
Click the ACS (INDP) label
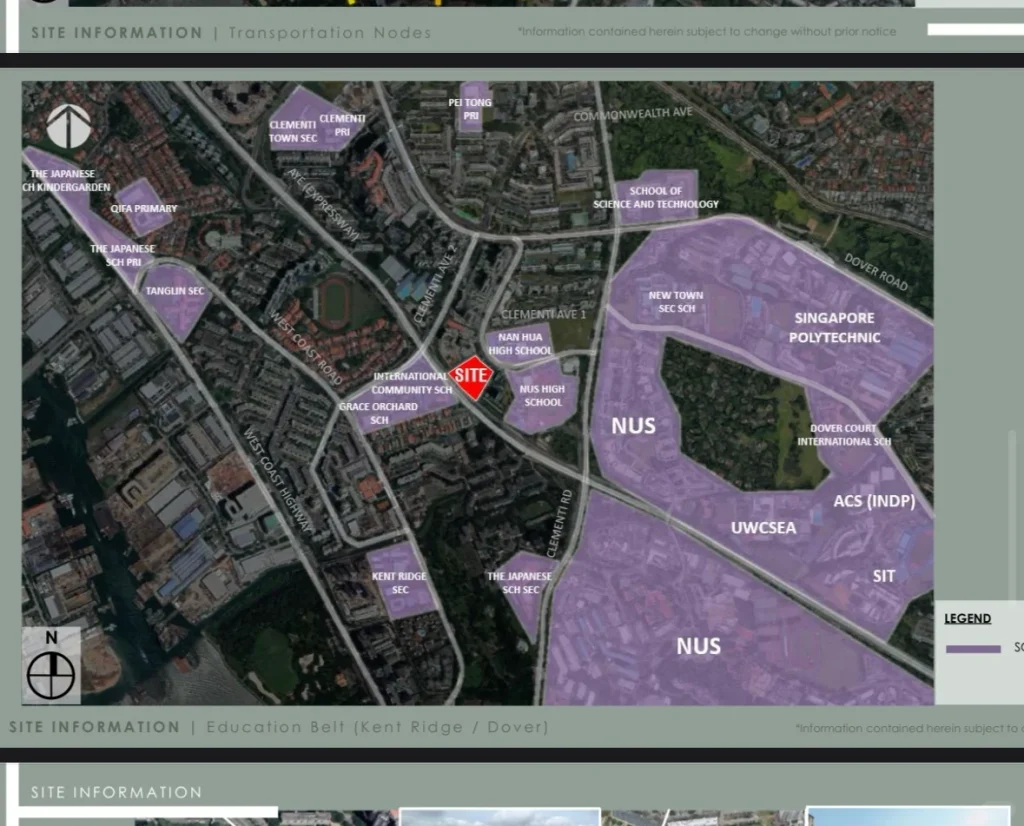pyautogui.click(x=874, y=501)
